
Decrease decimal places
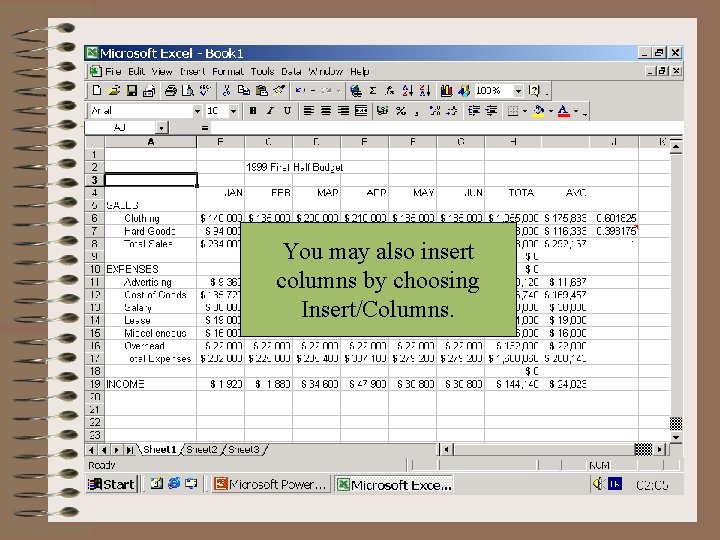[x=452, y=111]
